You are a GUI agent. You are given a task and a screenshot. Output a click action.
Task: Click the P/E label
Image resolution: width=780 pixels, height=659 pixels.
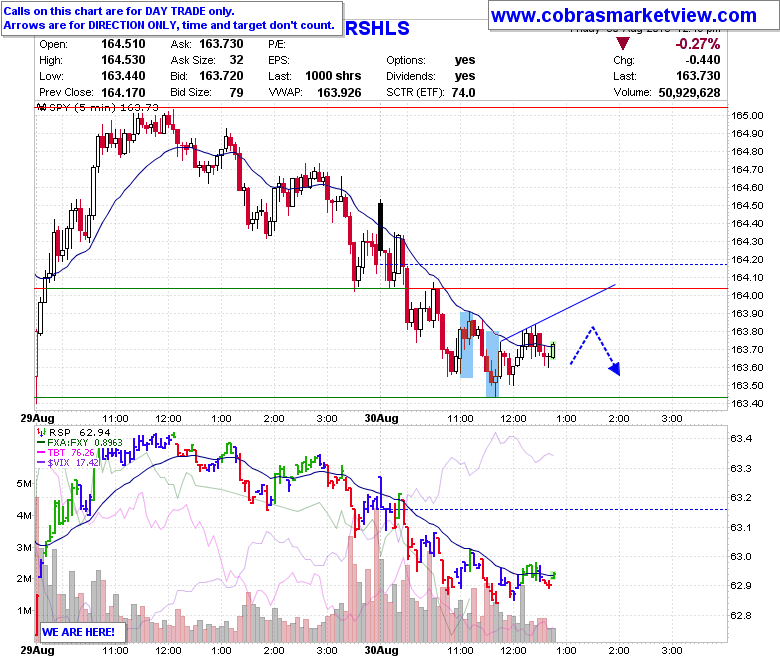point(277,44)
